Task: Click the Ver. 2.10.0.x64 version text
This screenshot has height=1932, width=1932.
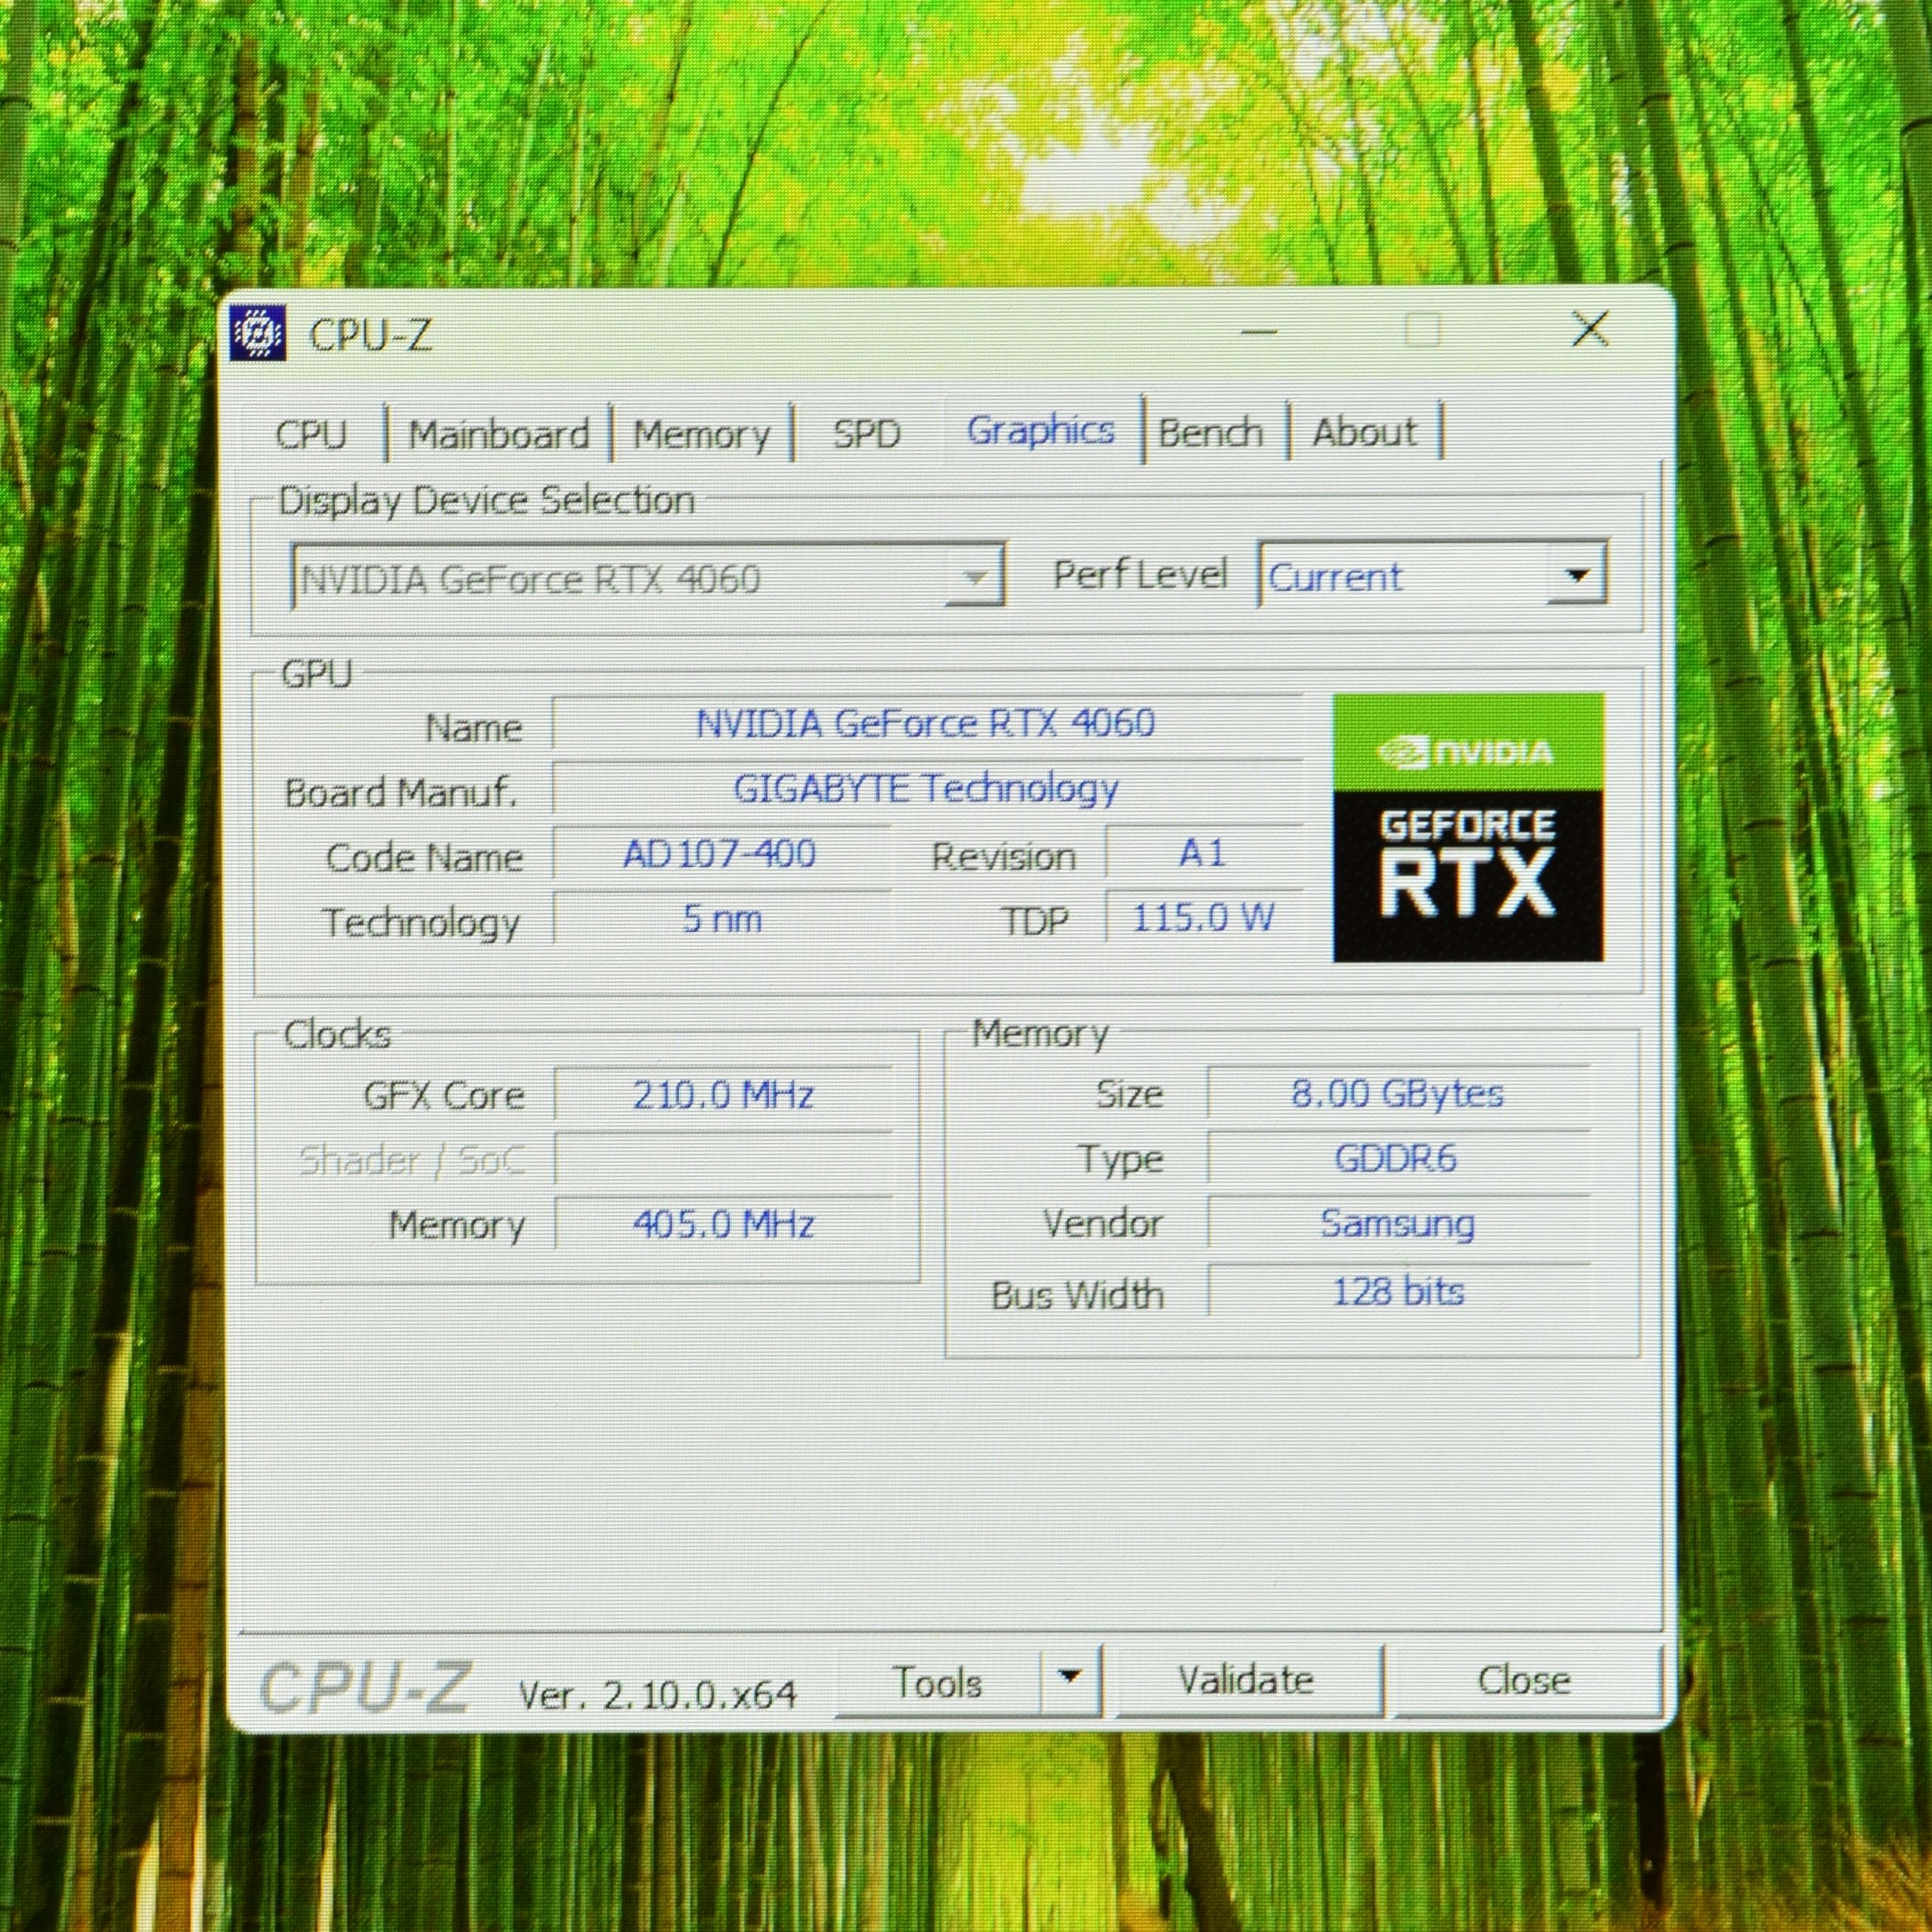Action: point(657,1694)
